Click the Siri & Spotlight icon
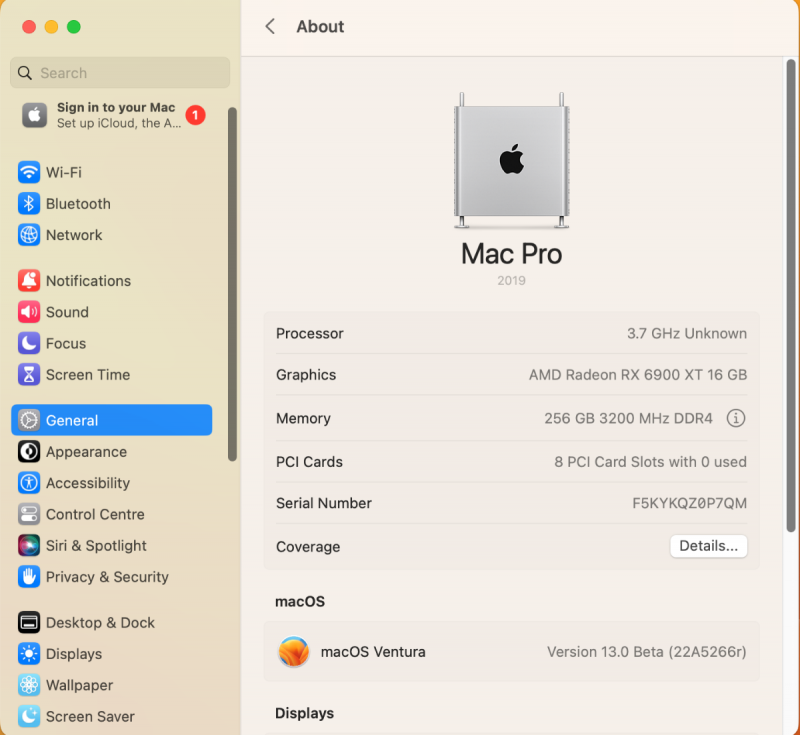Screen dimensions: 800x735 pyautogui.click(x=29, y=546)
